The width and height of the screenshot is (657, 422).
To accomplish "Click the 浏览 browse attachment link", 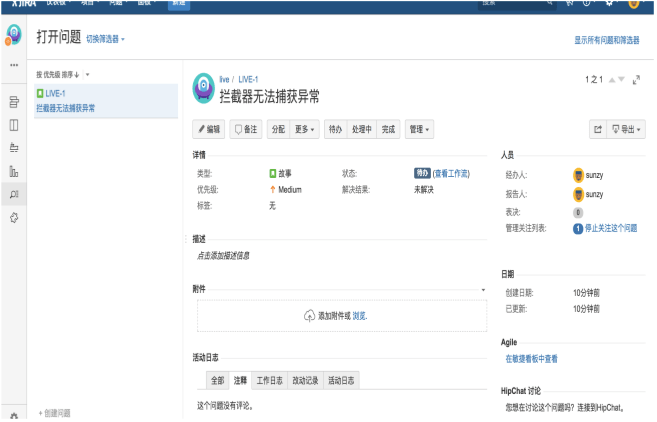I will click(x=359, y=316).
